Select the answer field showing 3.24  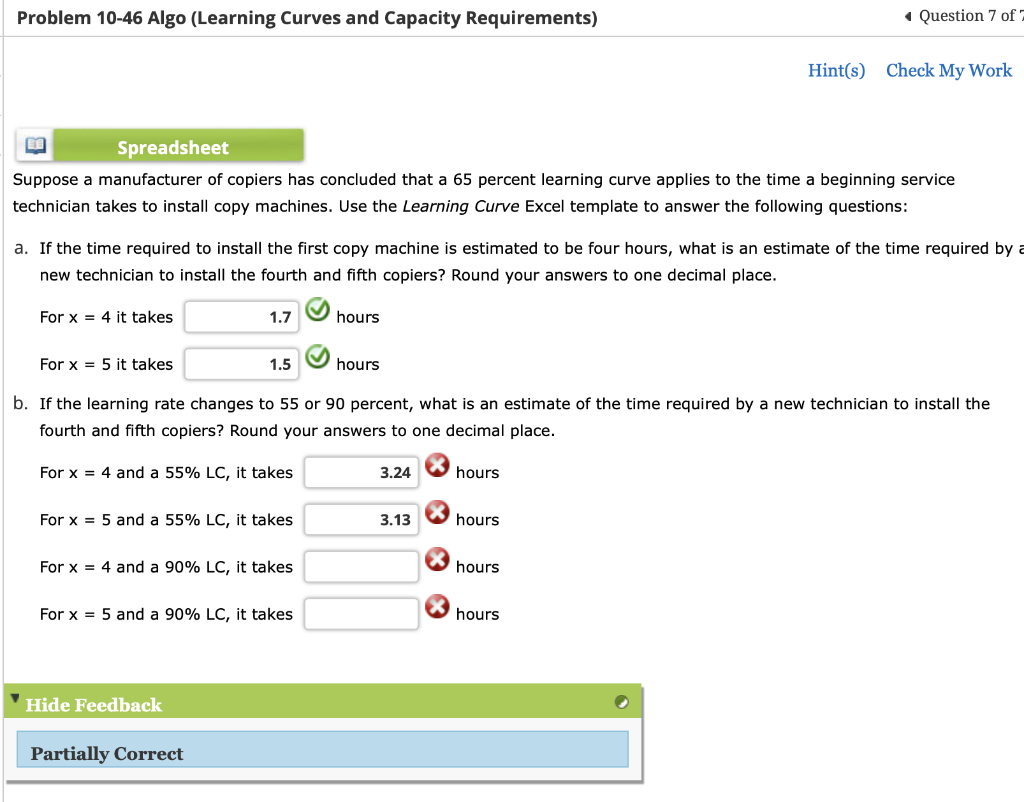click(x=361, y=471)
